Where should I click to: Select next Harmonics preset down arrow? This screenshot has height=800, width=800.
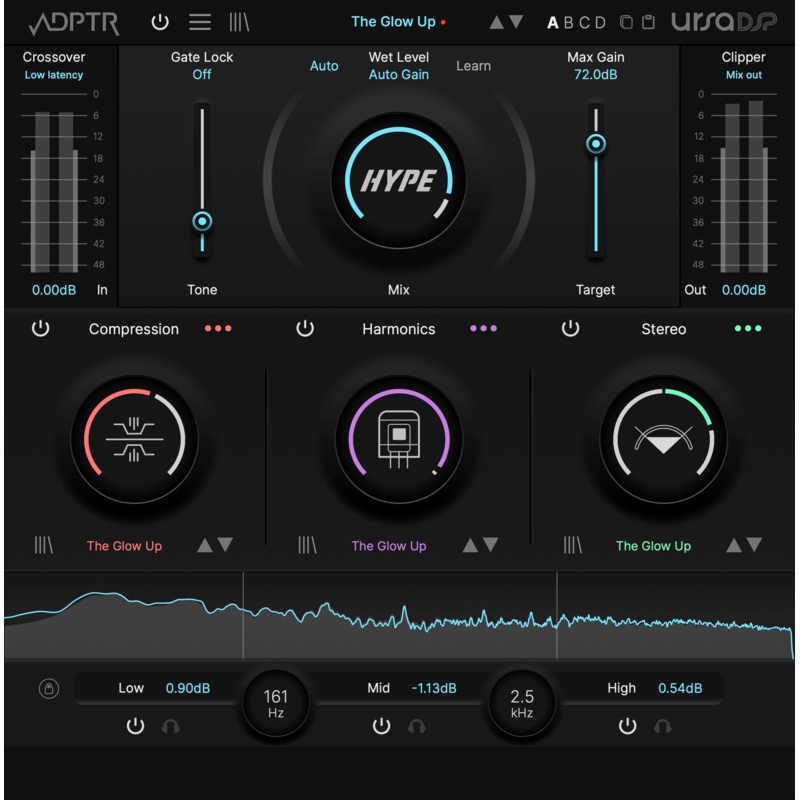(x=490, y=545)
